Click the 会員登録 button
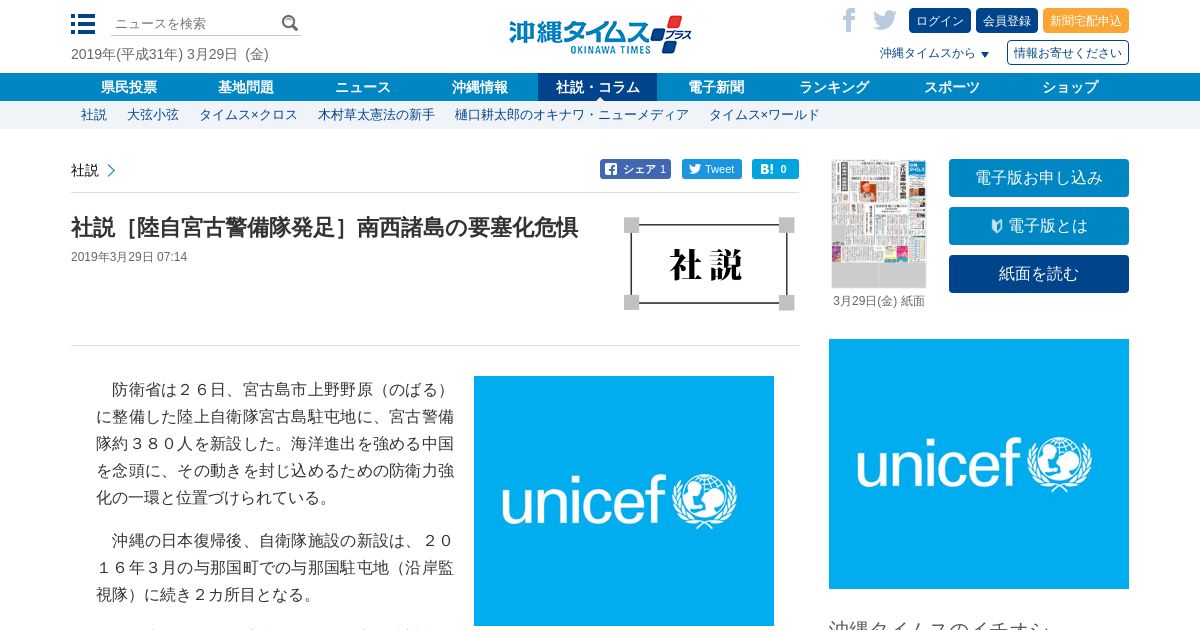The image size is (1200, 630). (1007, 21)
